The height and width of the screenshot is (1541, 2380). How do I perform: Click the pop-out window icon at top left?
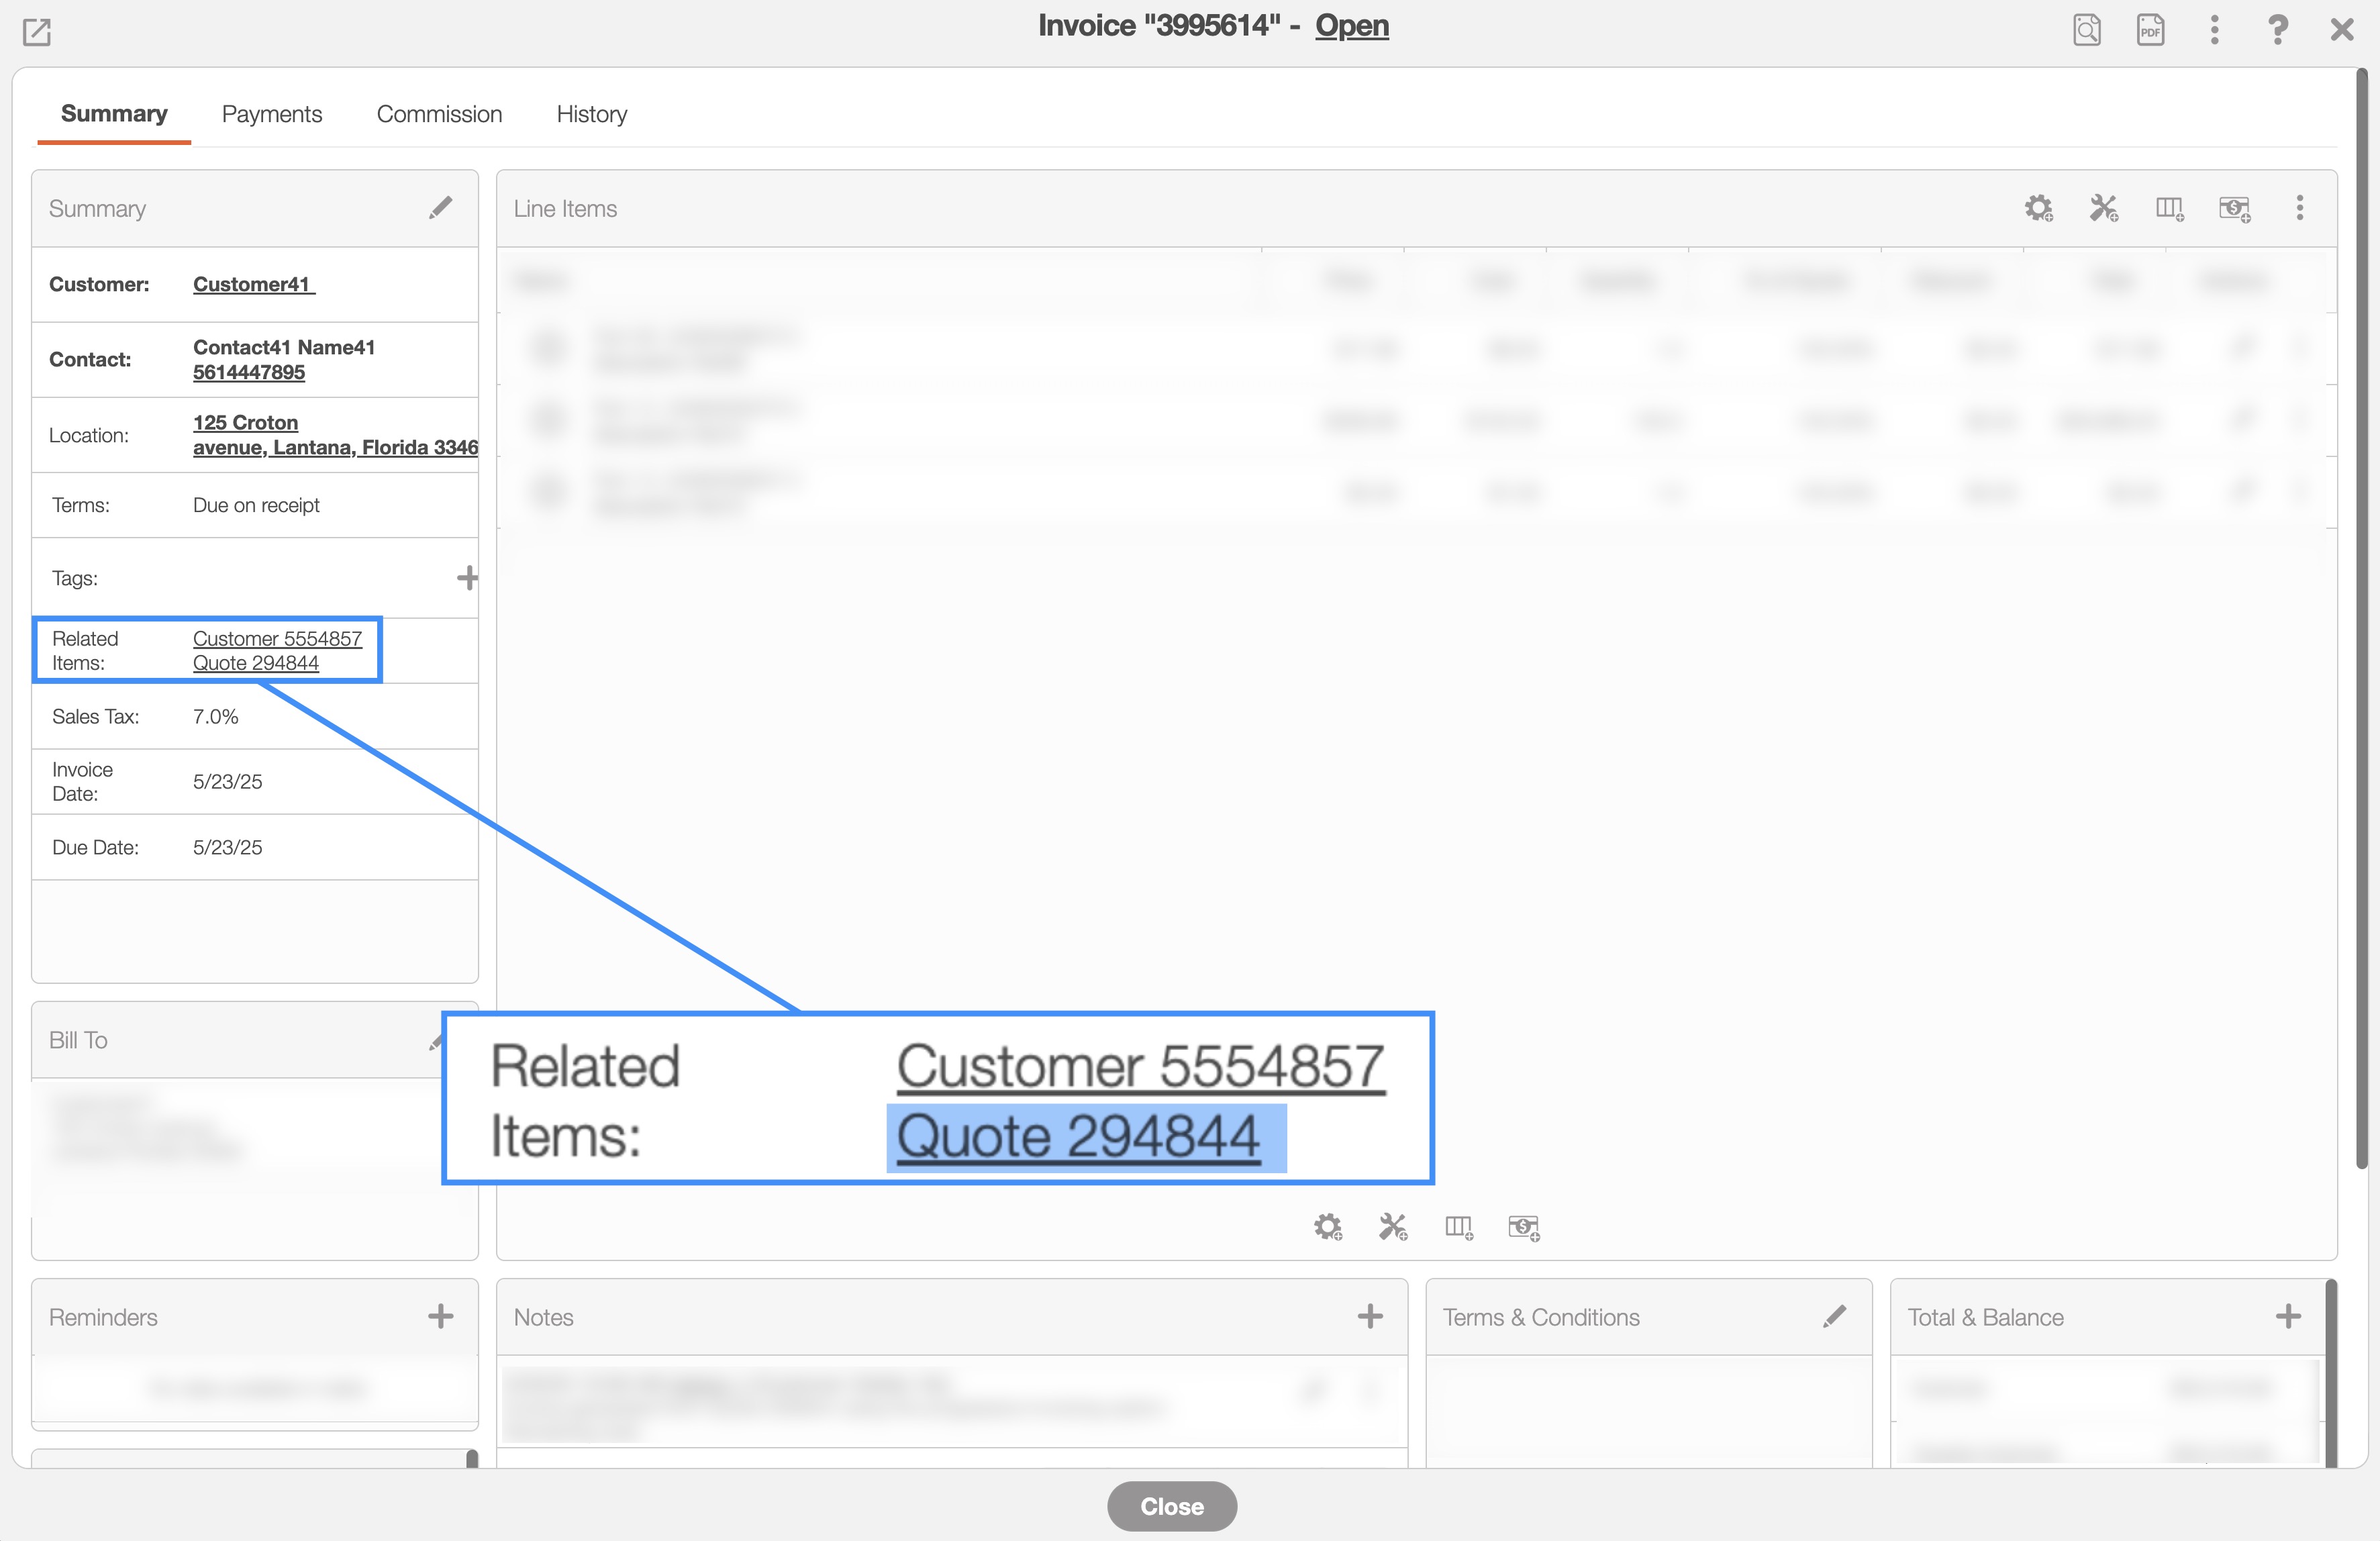[x=37, y=31]
